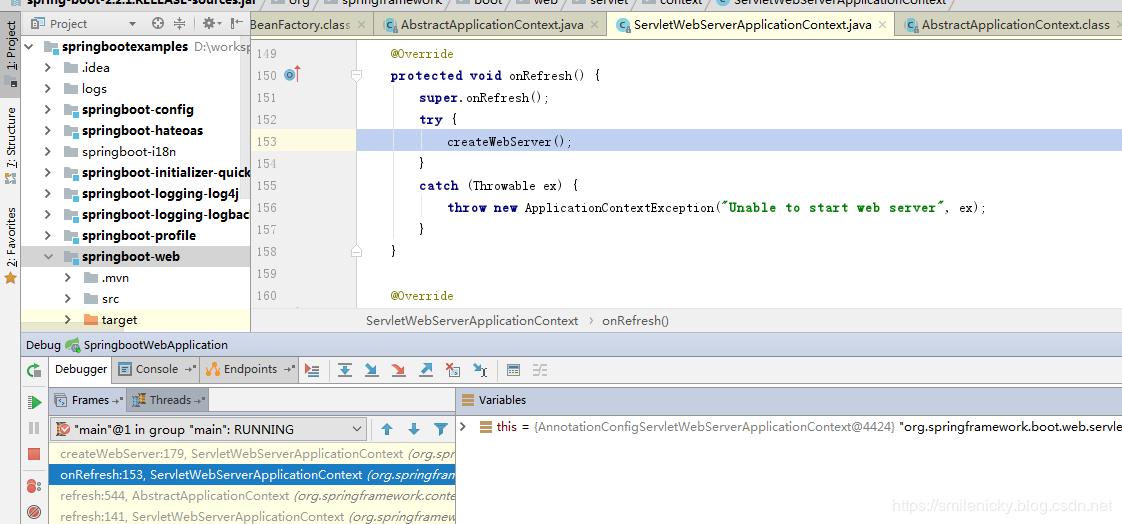Expand the springboot-hateoas module
Viewport: 1122px width, 524px height.
[x=48, y=131]
